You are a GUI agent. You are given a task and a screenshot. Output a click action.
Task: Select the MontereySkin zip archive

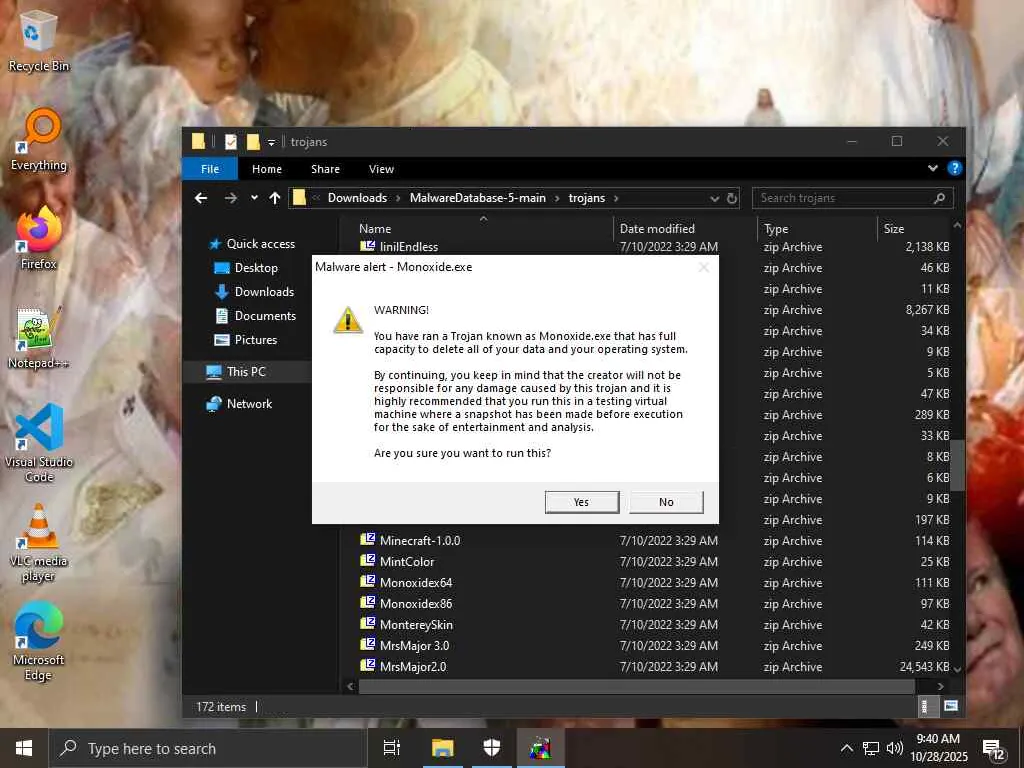pos(406,624)
